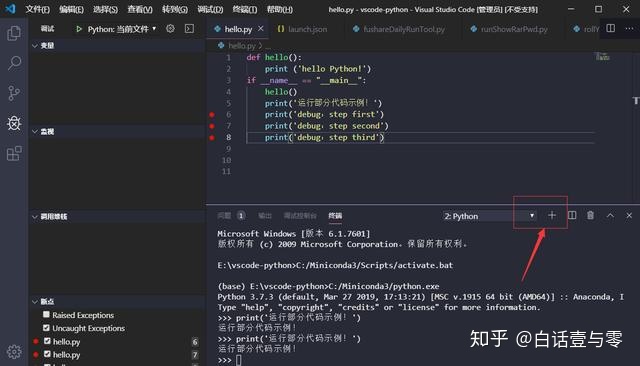This screenshot has height=366, width=640.
Task: Click the terminal prompt input cursor
Action: click(238, 360)
